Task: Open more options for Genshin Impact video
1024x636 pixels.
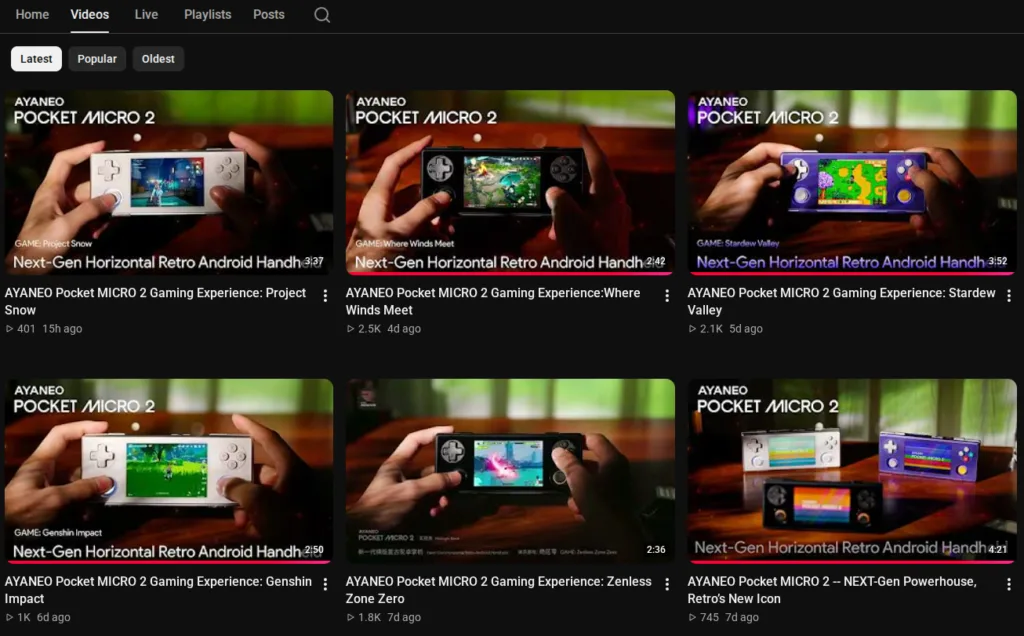Action: tap(325, 584)
